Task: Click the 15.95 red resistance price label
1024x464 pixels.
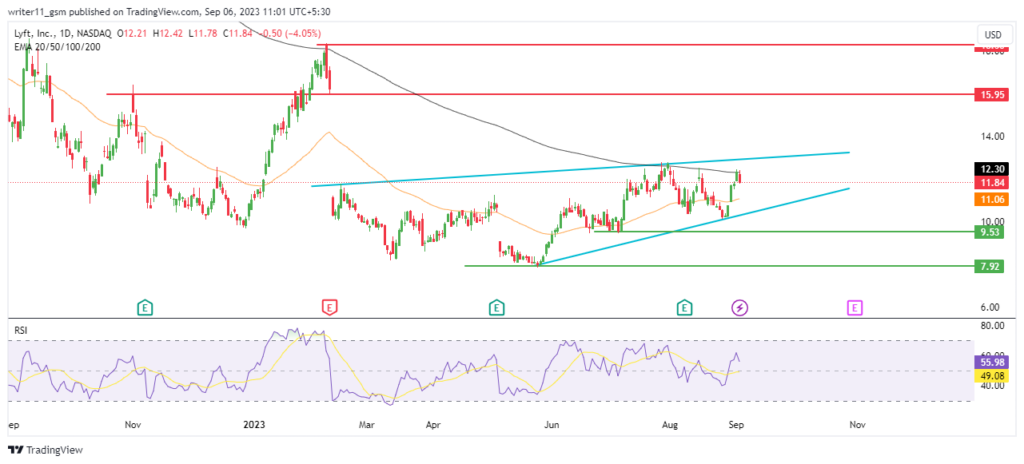Action: click(991, 95)
